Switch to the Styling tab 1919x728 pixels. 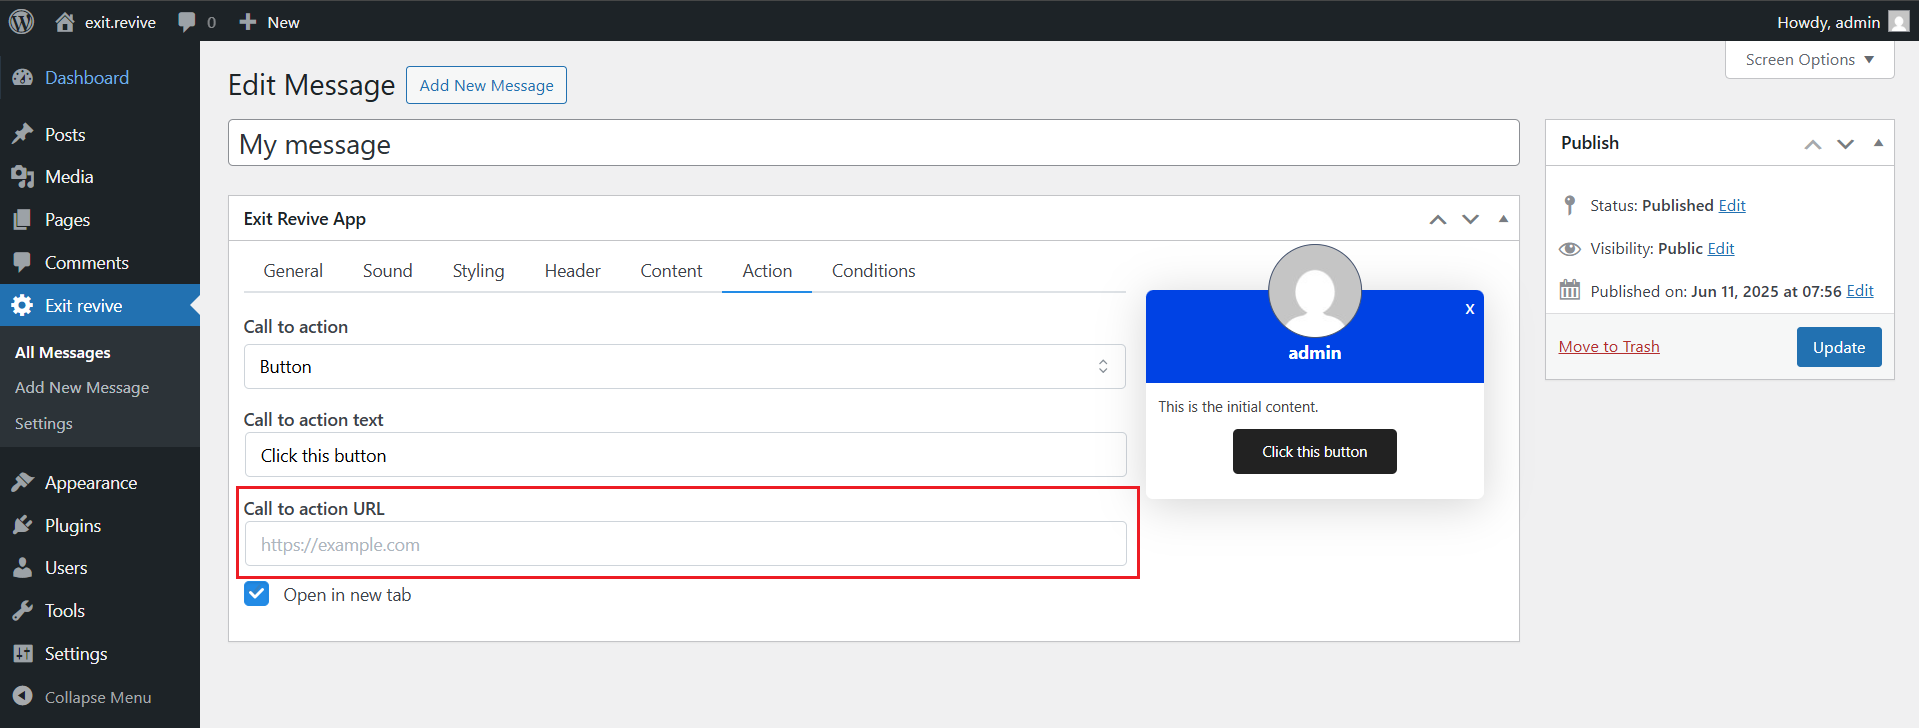pyautogui.click(x=478, y=271)
